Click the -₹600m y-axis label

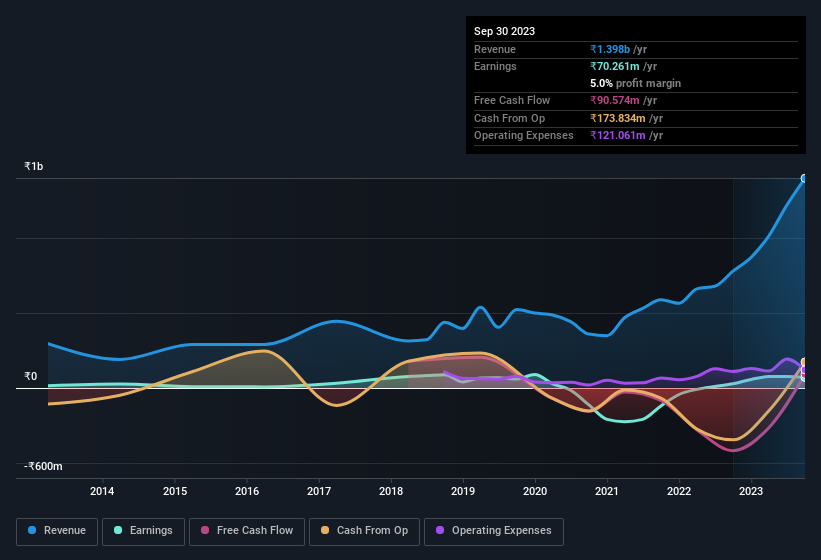(x=43, y=466)
